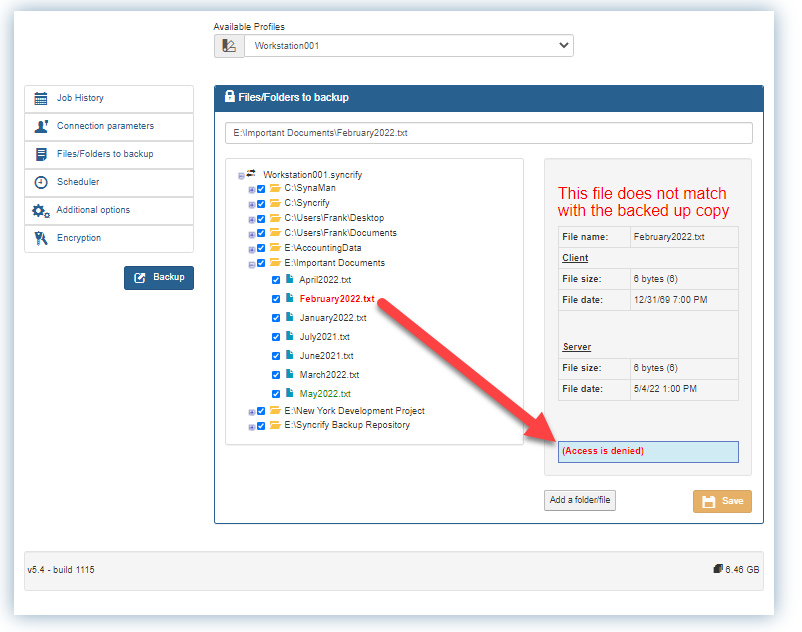
Task: Click E:\New York Development Project folder icon
Action: point(275,411)
